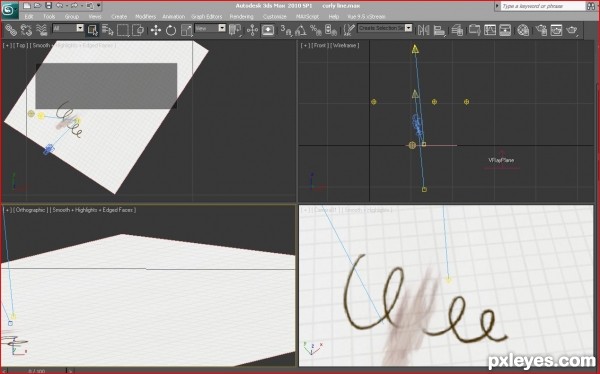This screenshot has width=600, height=374.
Task: Open the Modifiers menu
Action: pyautogui.click(x=145, y=16)
